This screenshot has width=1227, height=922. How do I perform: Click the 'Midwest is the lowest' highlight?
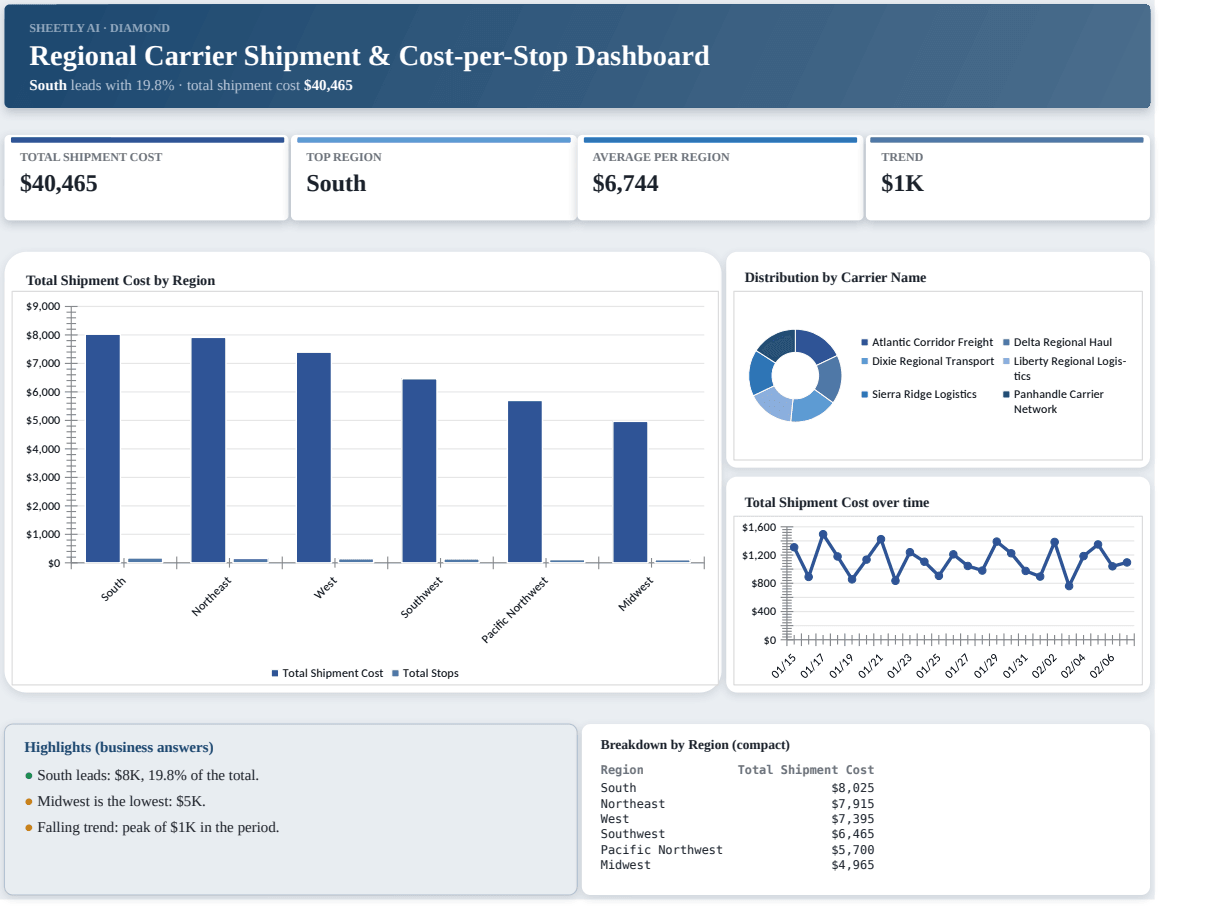click(115, 801)
